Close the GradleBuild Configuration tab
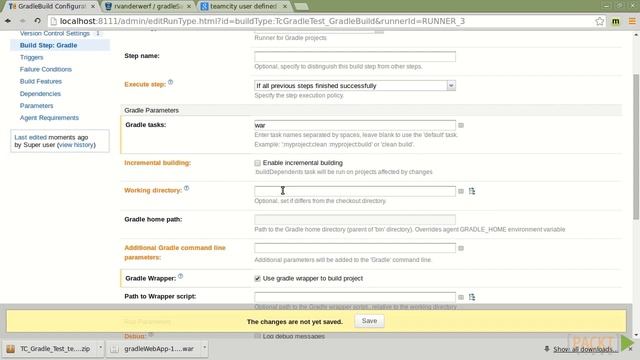 coord(93,7)
